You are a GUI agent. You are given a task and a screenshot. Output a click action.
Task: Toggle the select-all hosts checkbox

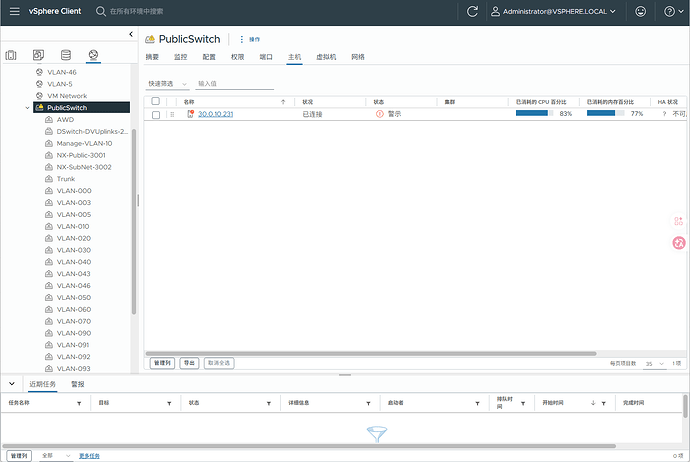155,101
